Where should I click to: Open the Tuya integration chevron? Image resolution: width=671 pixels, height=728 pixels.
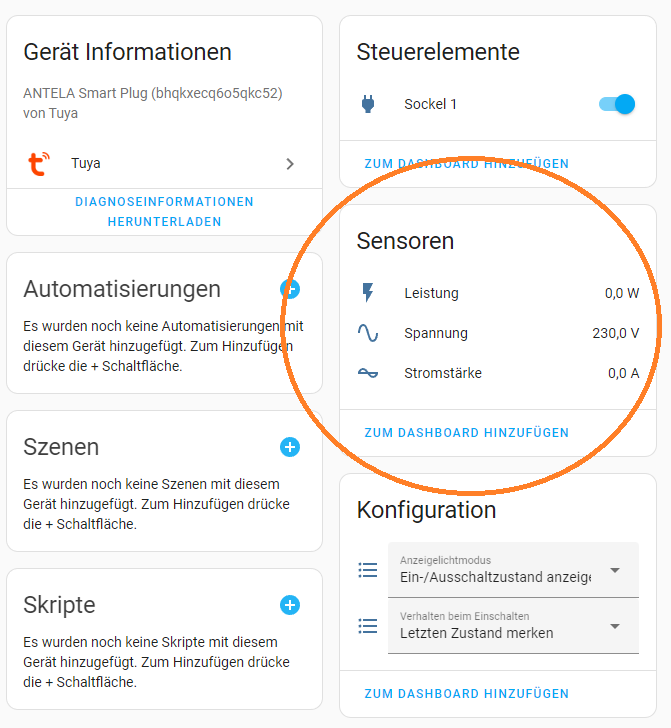(x=290, y=164)
